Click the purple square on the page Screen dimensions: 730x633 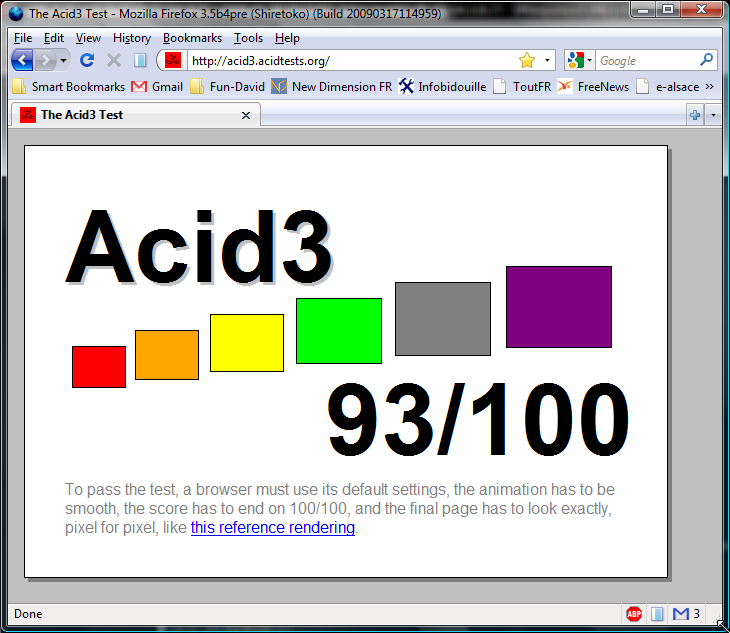coord(558,307)
